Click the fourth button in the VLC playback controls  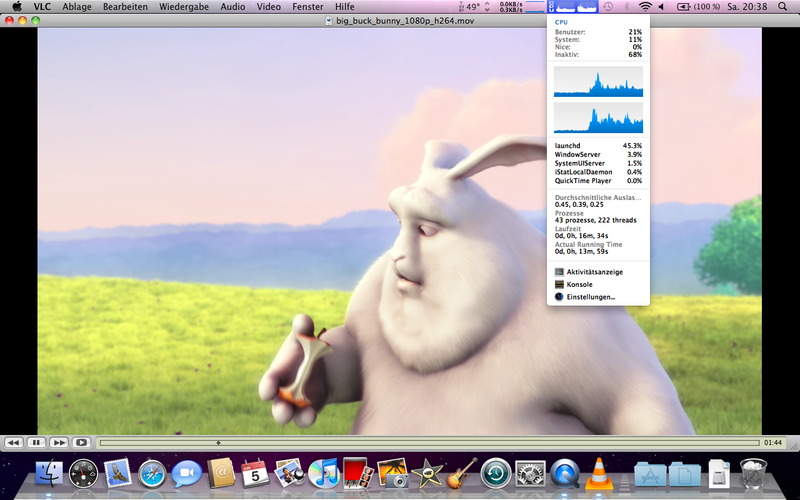pos(81,442)
